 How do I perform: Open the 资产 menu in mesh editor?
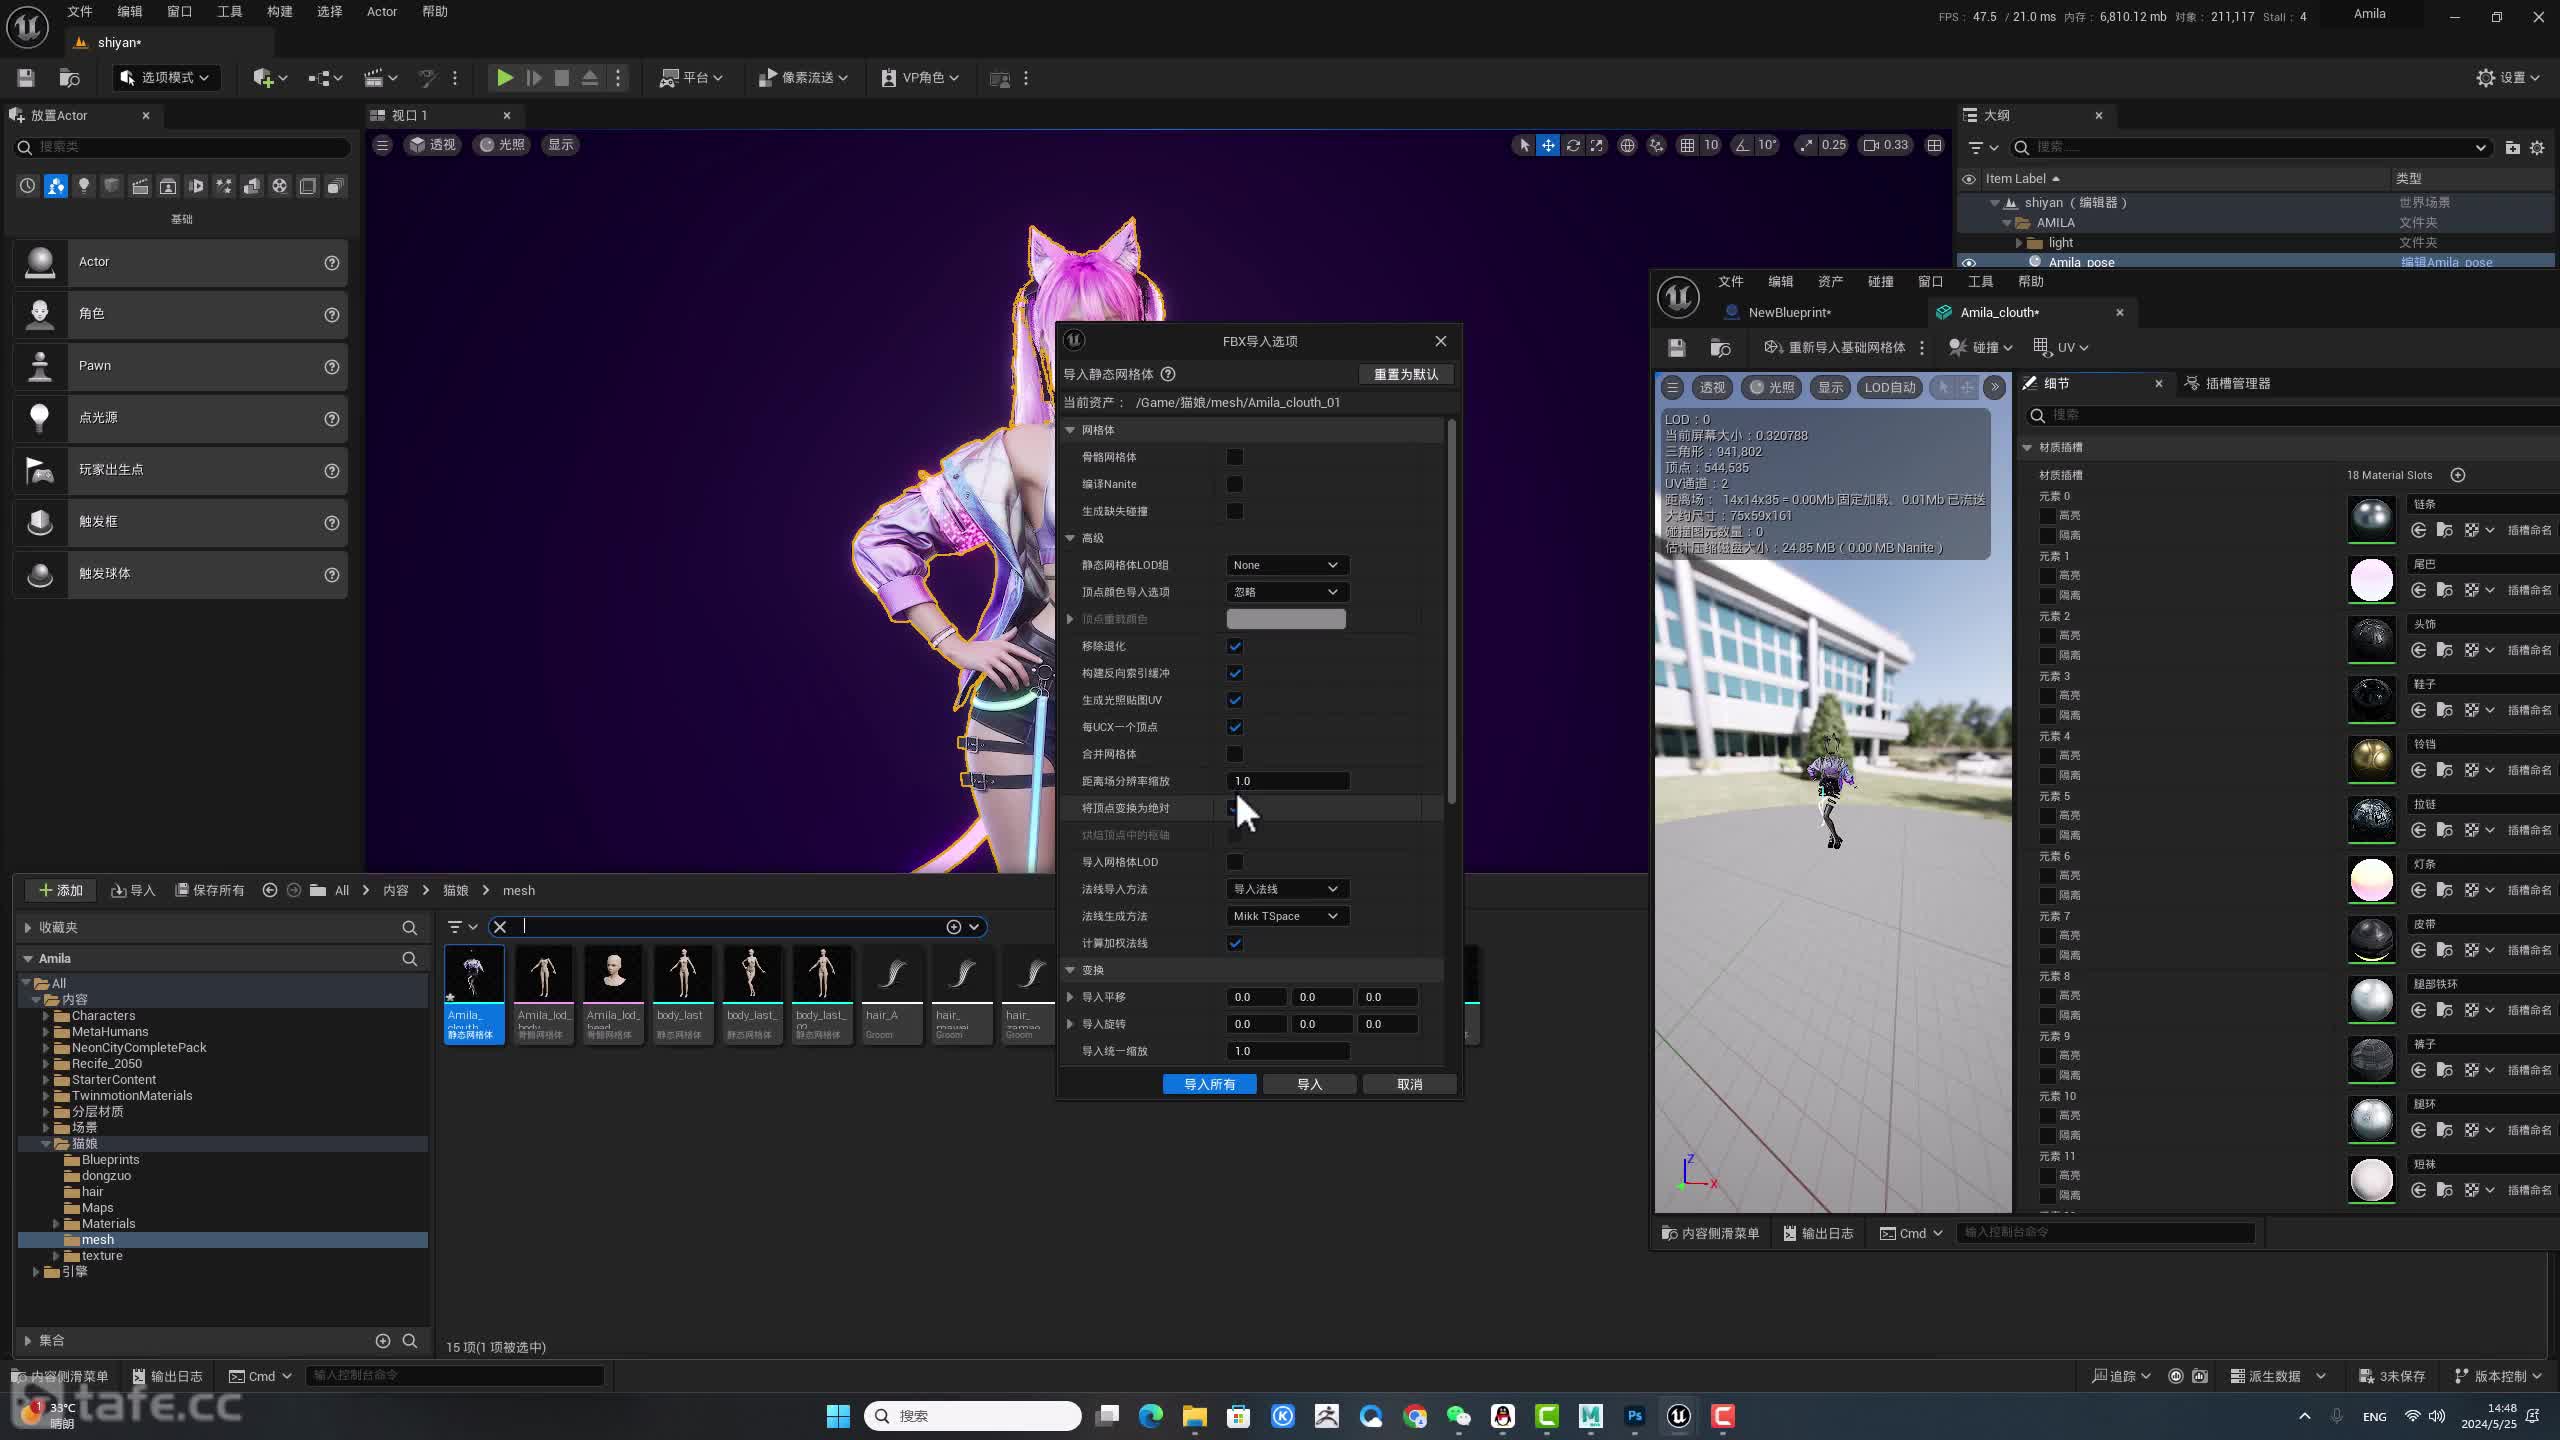tap(1830, 282)
